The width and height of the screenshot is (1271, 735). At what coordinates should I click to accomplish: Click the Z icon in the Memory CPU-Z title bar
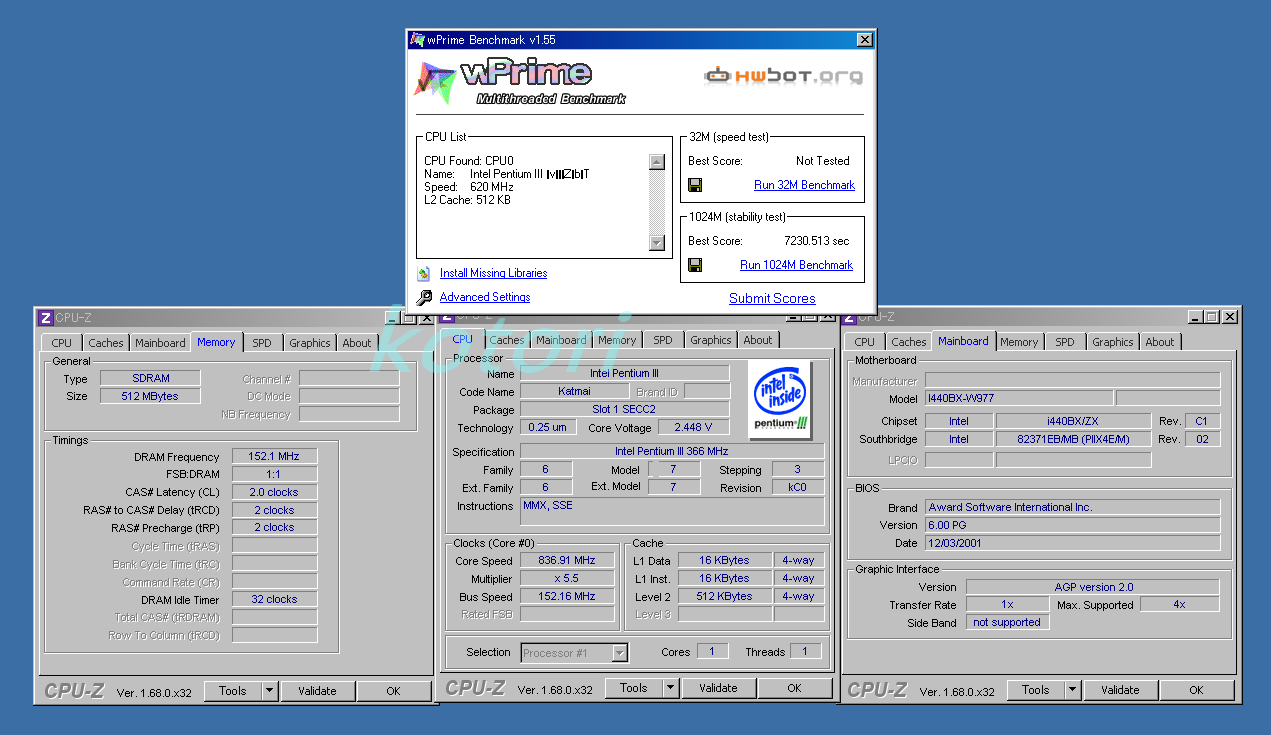[x=45, y=317]
